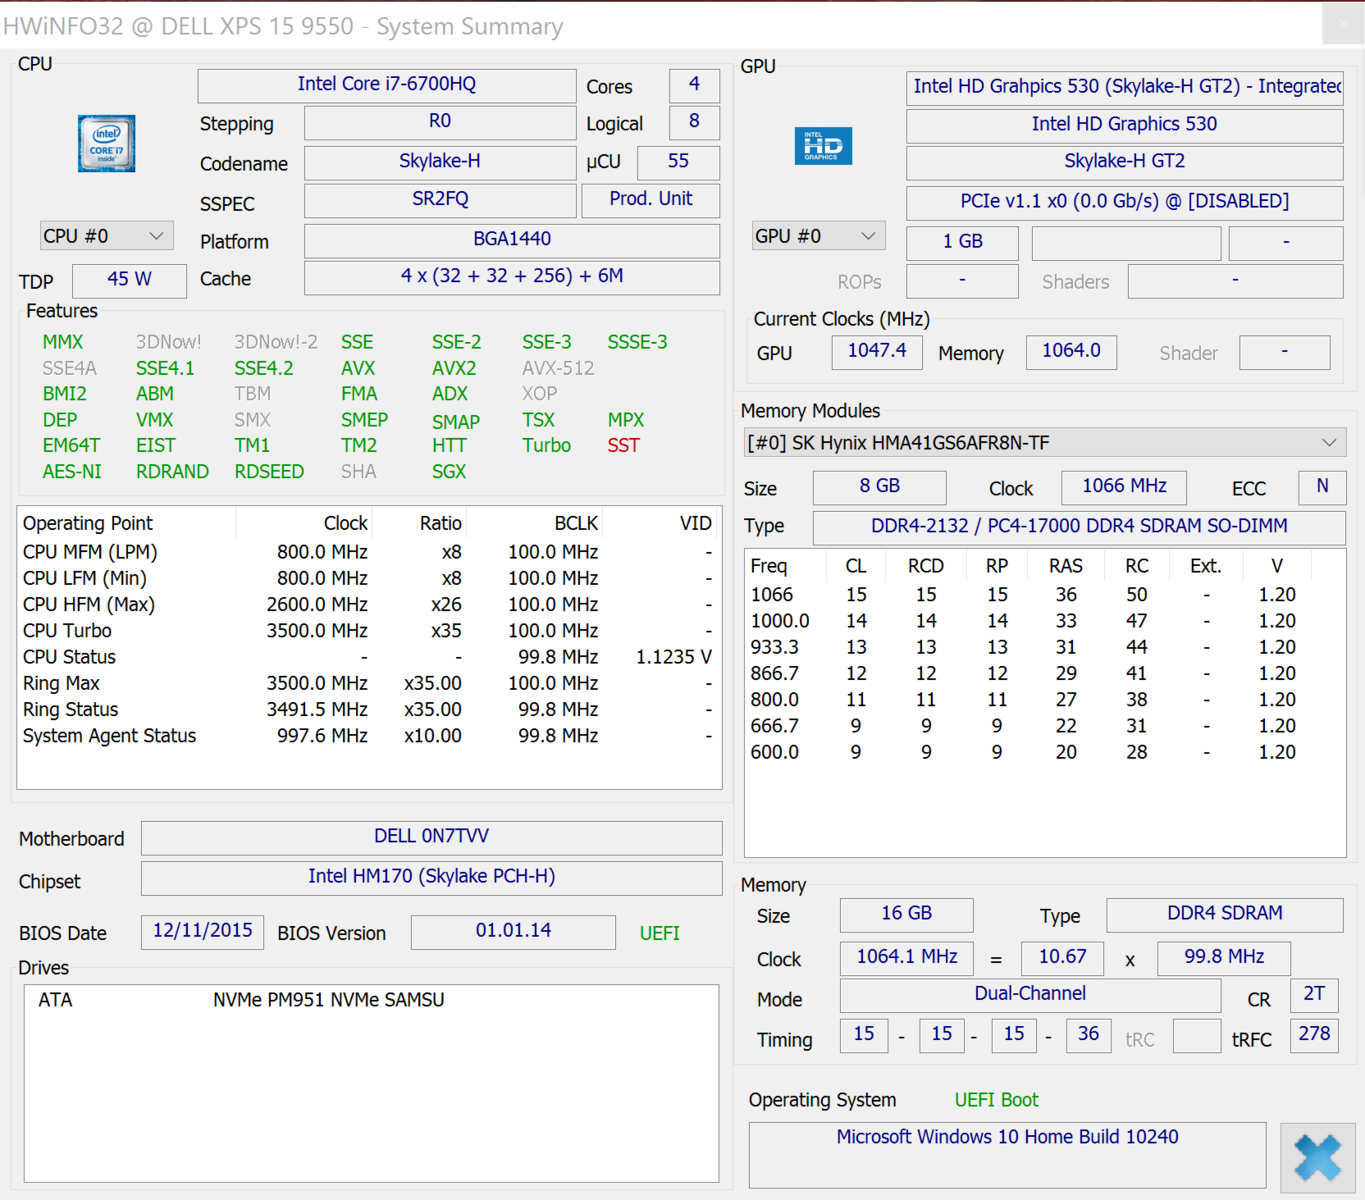The image size is (1365, 1200).
Task: Close the HWiNFO32 window with title X
Action: [x=1342, y=24]
